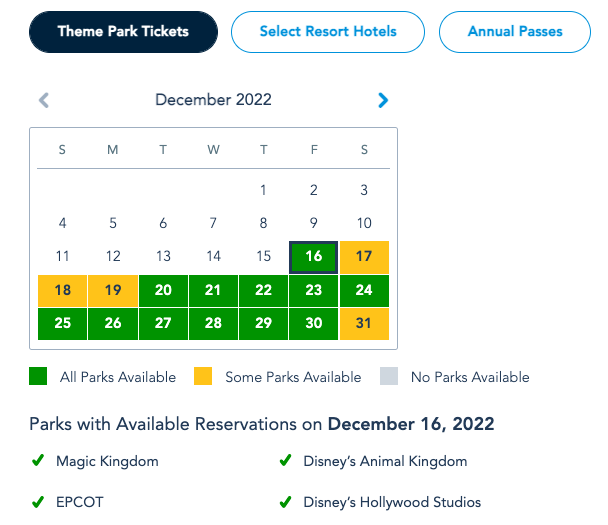The height and width of the screenshot is (525, 608).
Task: Choose December 17 date cell
Action: [364, 257]
